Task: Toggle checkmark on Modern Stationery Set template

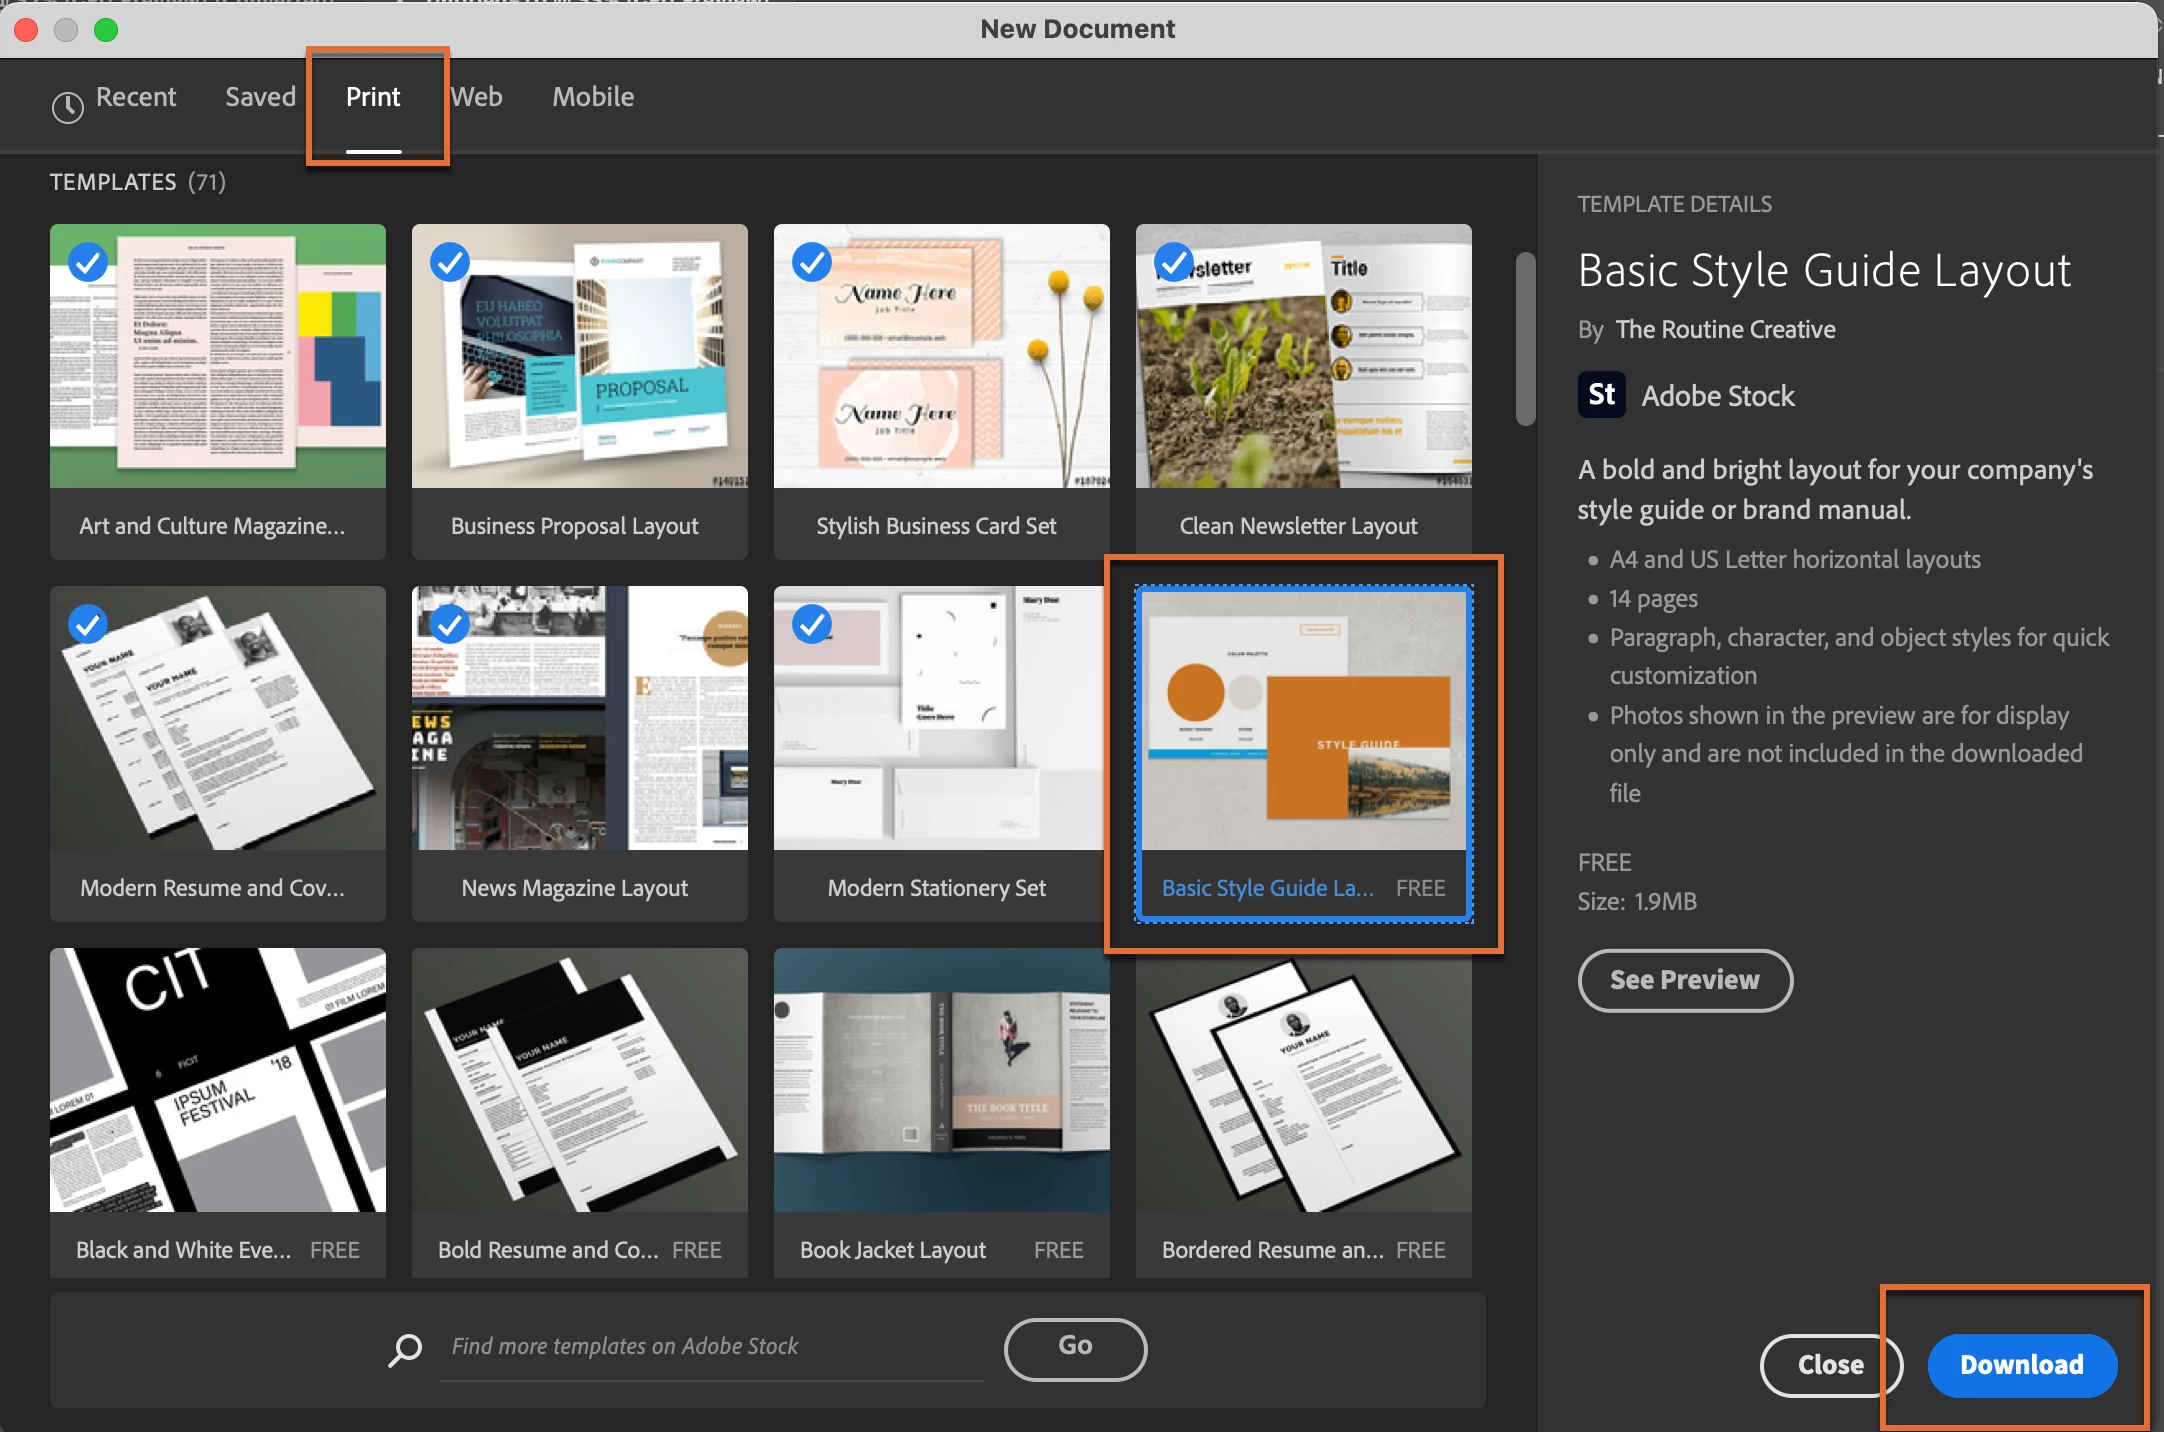Action: point(812,625)
